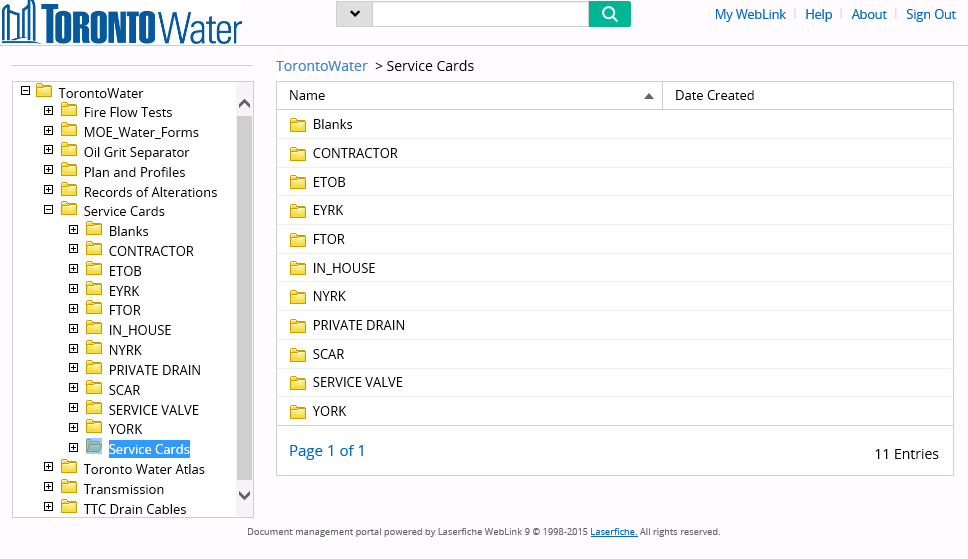Click the TorontoWater breadcrumb link
Image resolution: width=968 pixels, height=559 pixels.
click(x=322, y=66)
